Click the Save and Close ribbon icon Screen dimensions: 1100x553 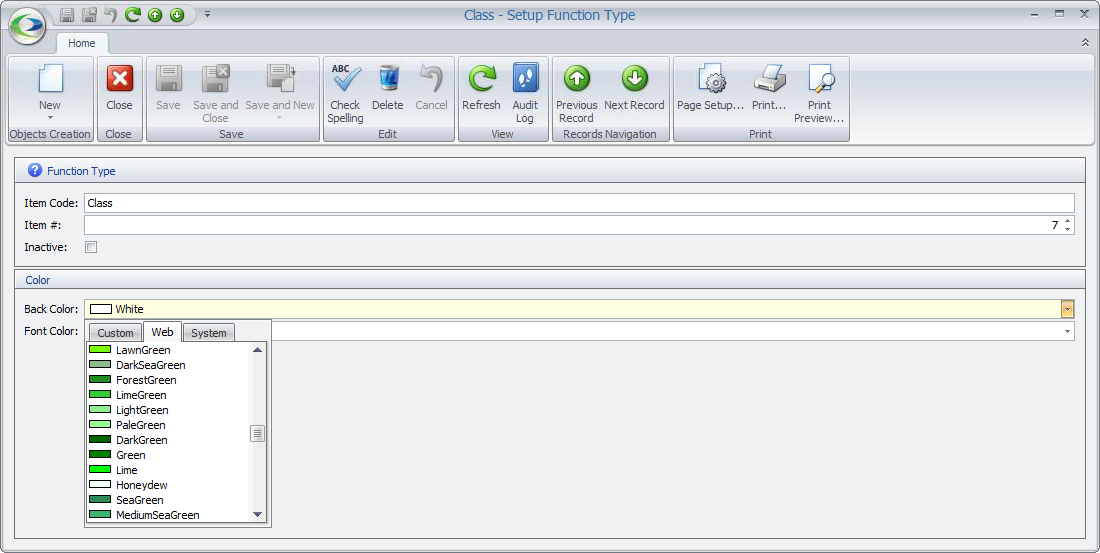pos(215,78)
